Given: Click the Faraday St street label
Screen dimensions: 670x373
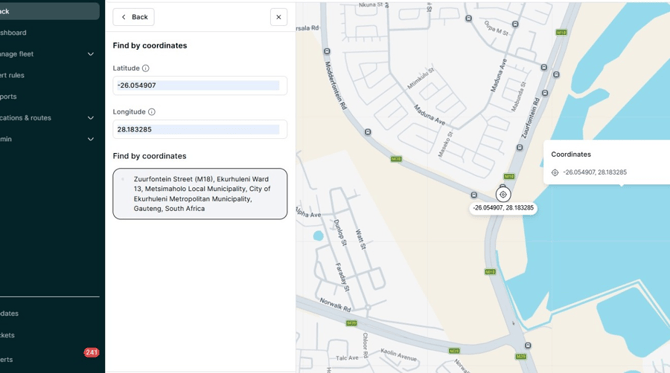Looking at the screenshot, I should tap(342, 278).
